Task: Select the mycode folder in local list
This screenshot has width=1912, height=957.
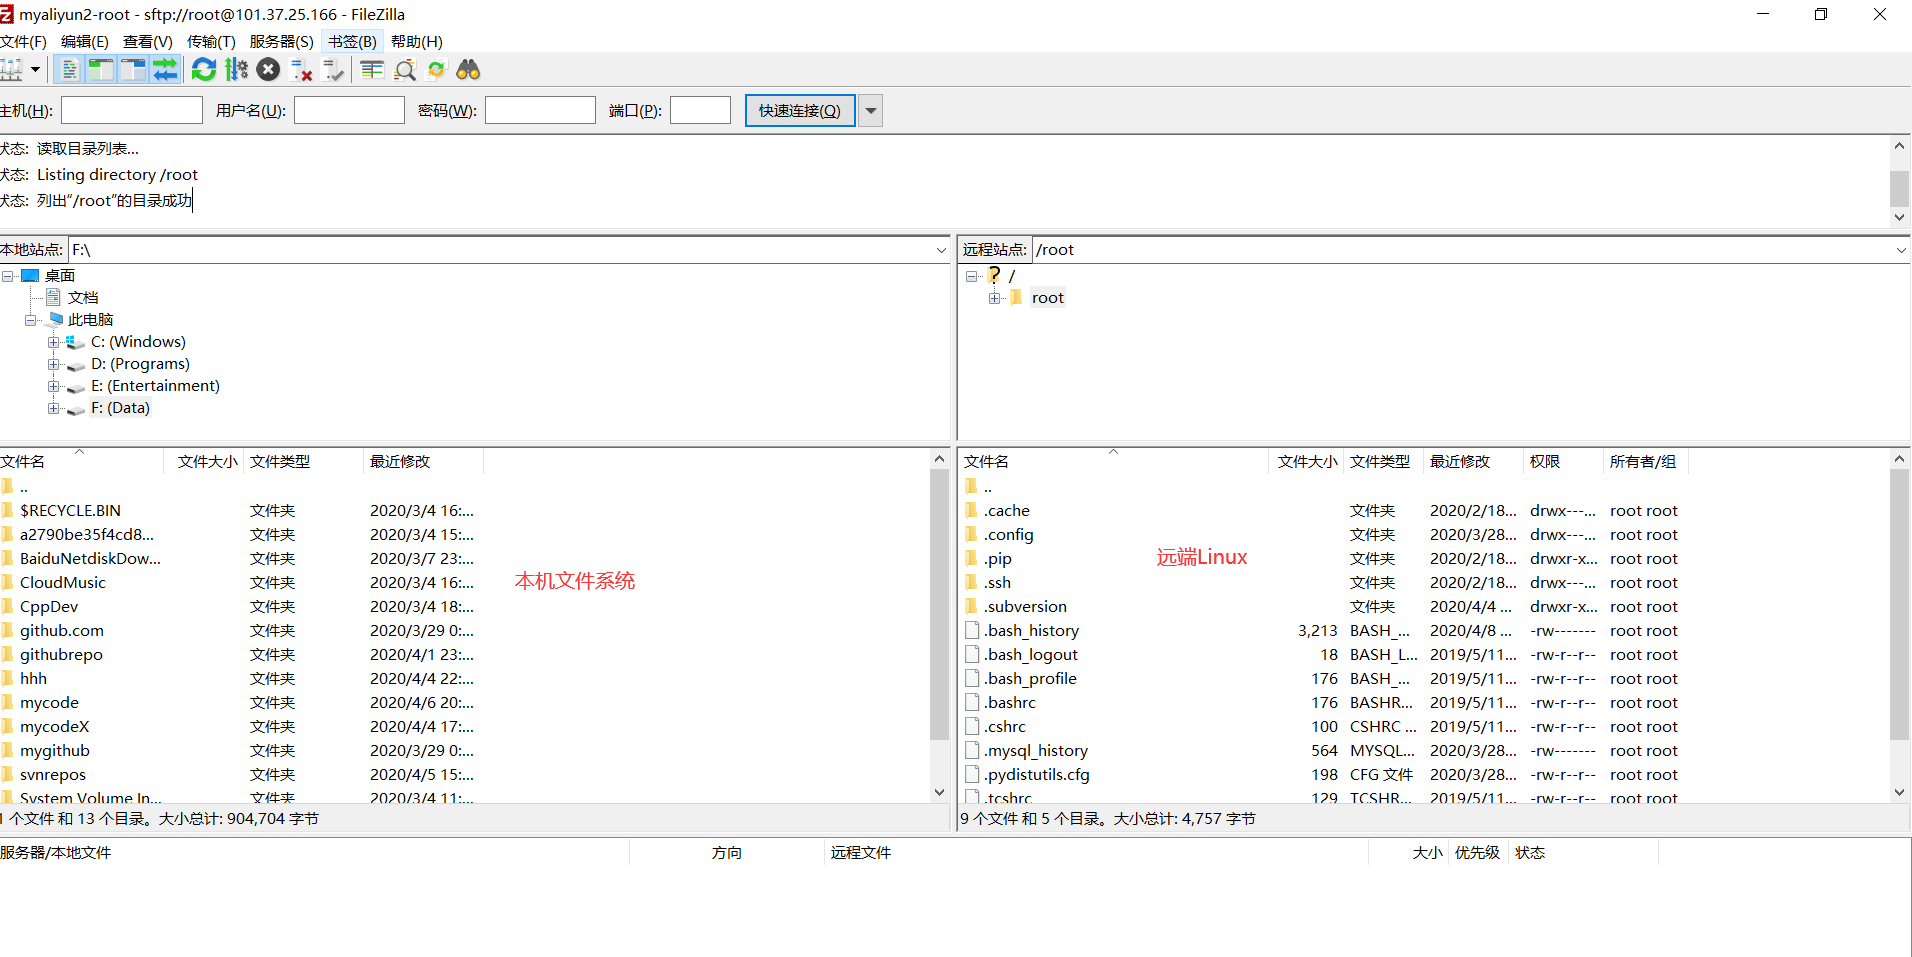Action: coord(49,702)
